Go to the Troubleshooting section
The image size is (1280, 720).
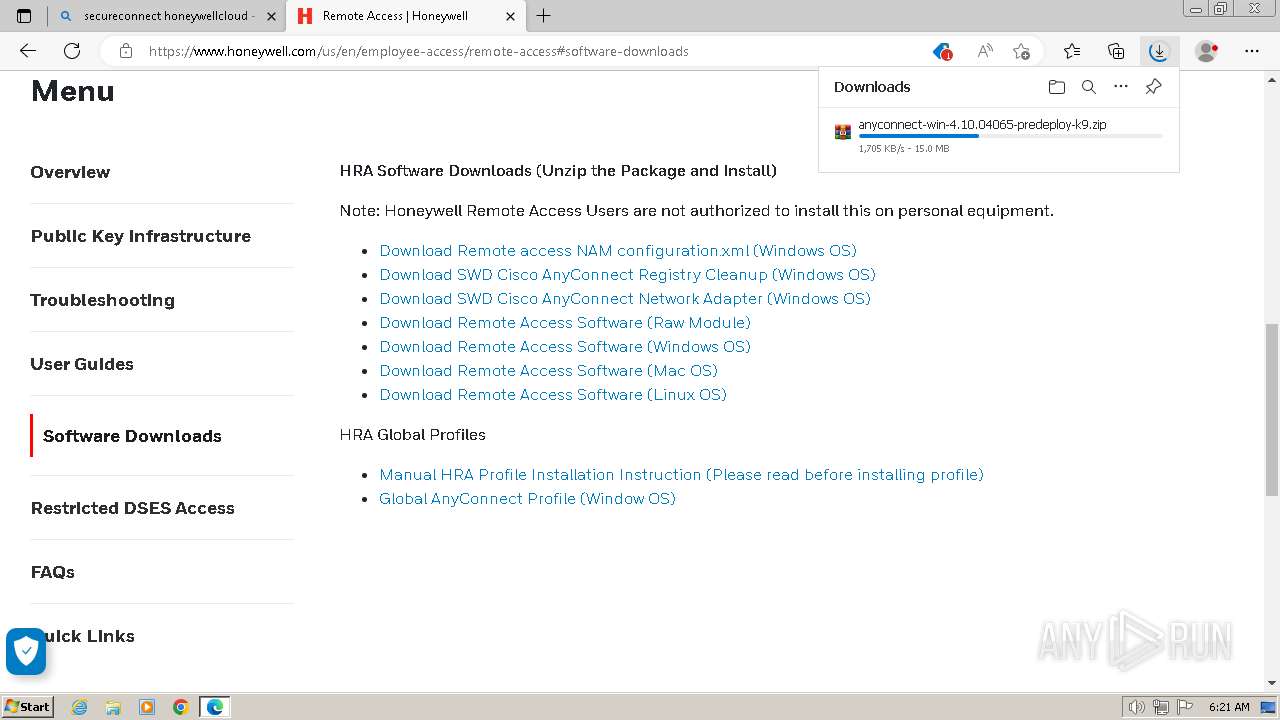[102, 300]
